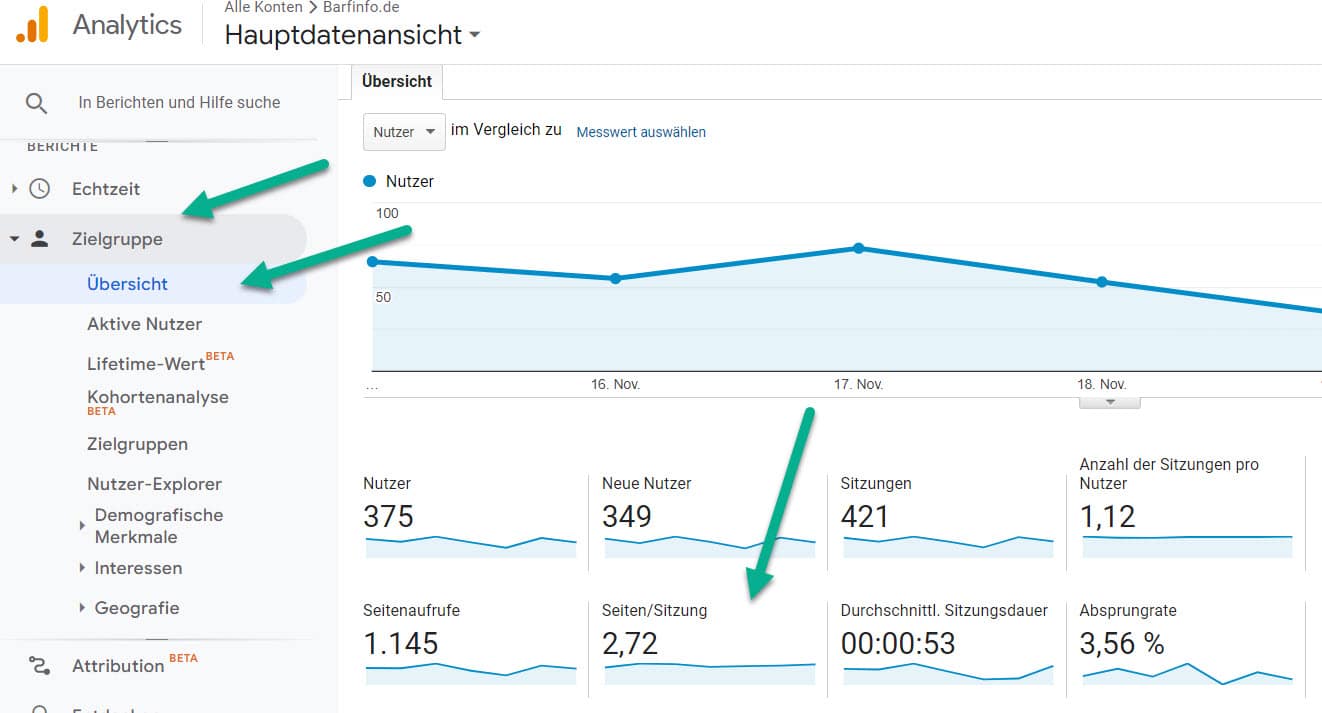Click the 17. Nov. data point on chart

click(x=858, y=248)
